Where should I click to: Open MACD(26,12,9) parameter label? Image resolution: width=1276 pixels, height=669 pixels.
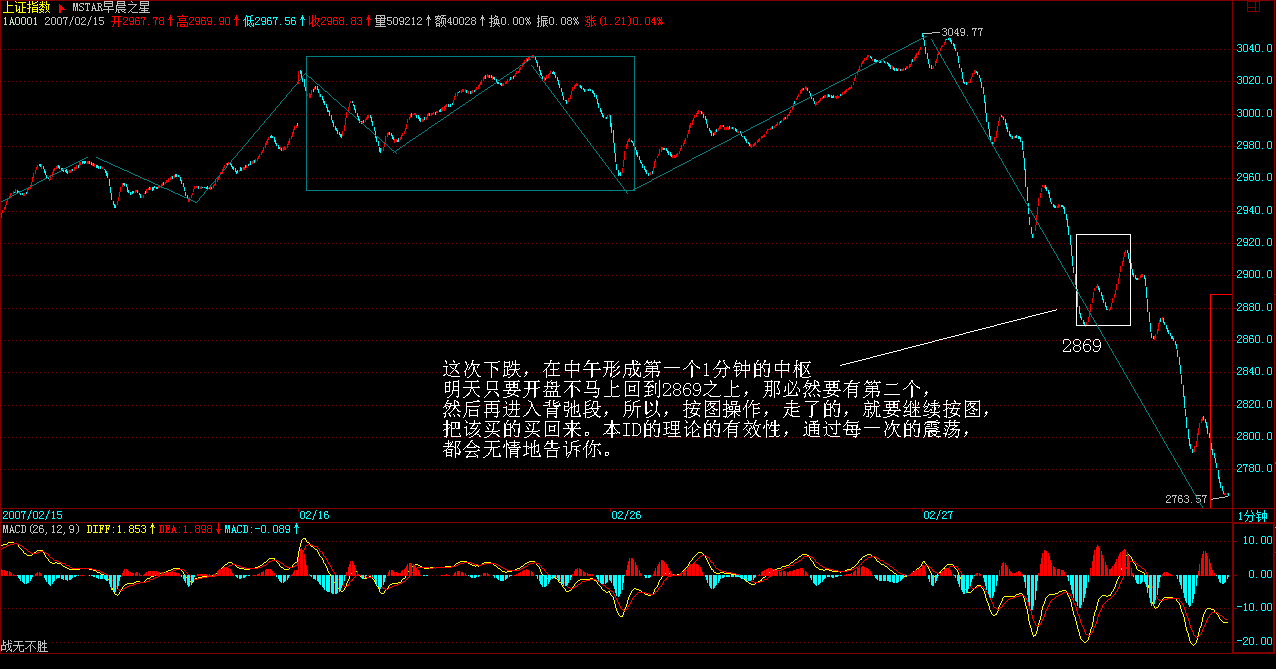point(41,529)
